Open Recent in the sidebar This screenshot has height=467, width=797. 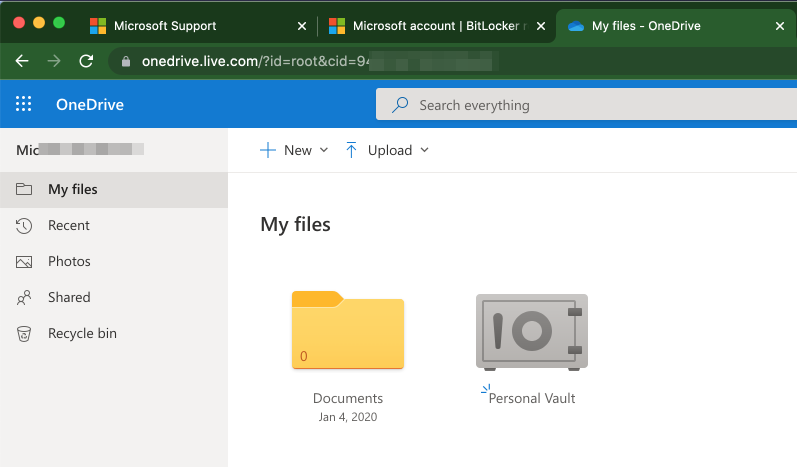tap(114, 226)
